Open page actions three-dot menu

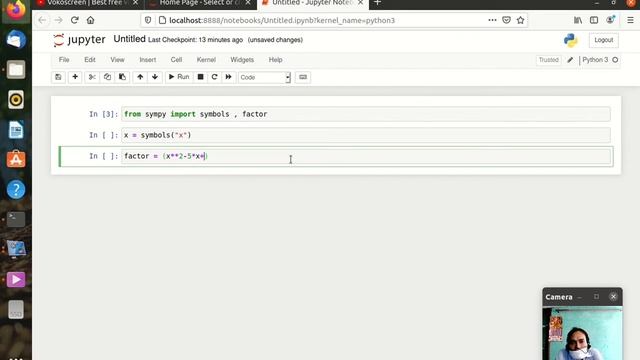pyautogui.click(x=492, y=20)
